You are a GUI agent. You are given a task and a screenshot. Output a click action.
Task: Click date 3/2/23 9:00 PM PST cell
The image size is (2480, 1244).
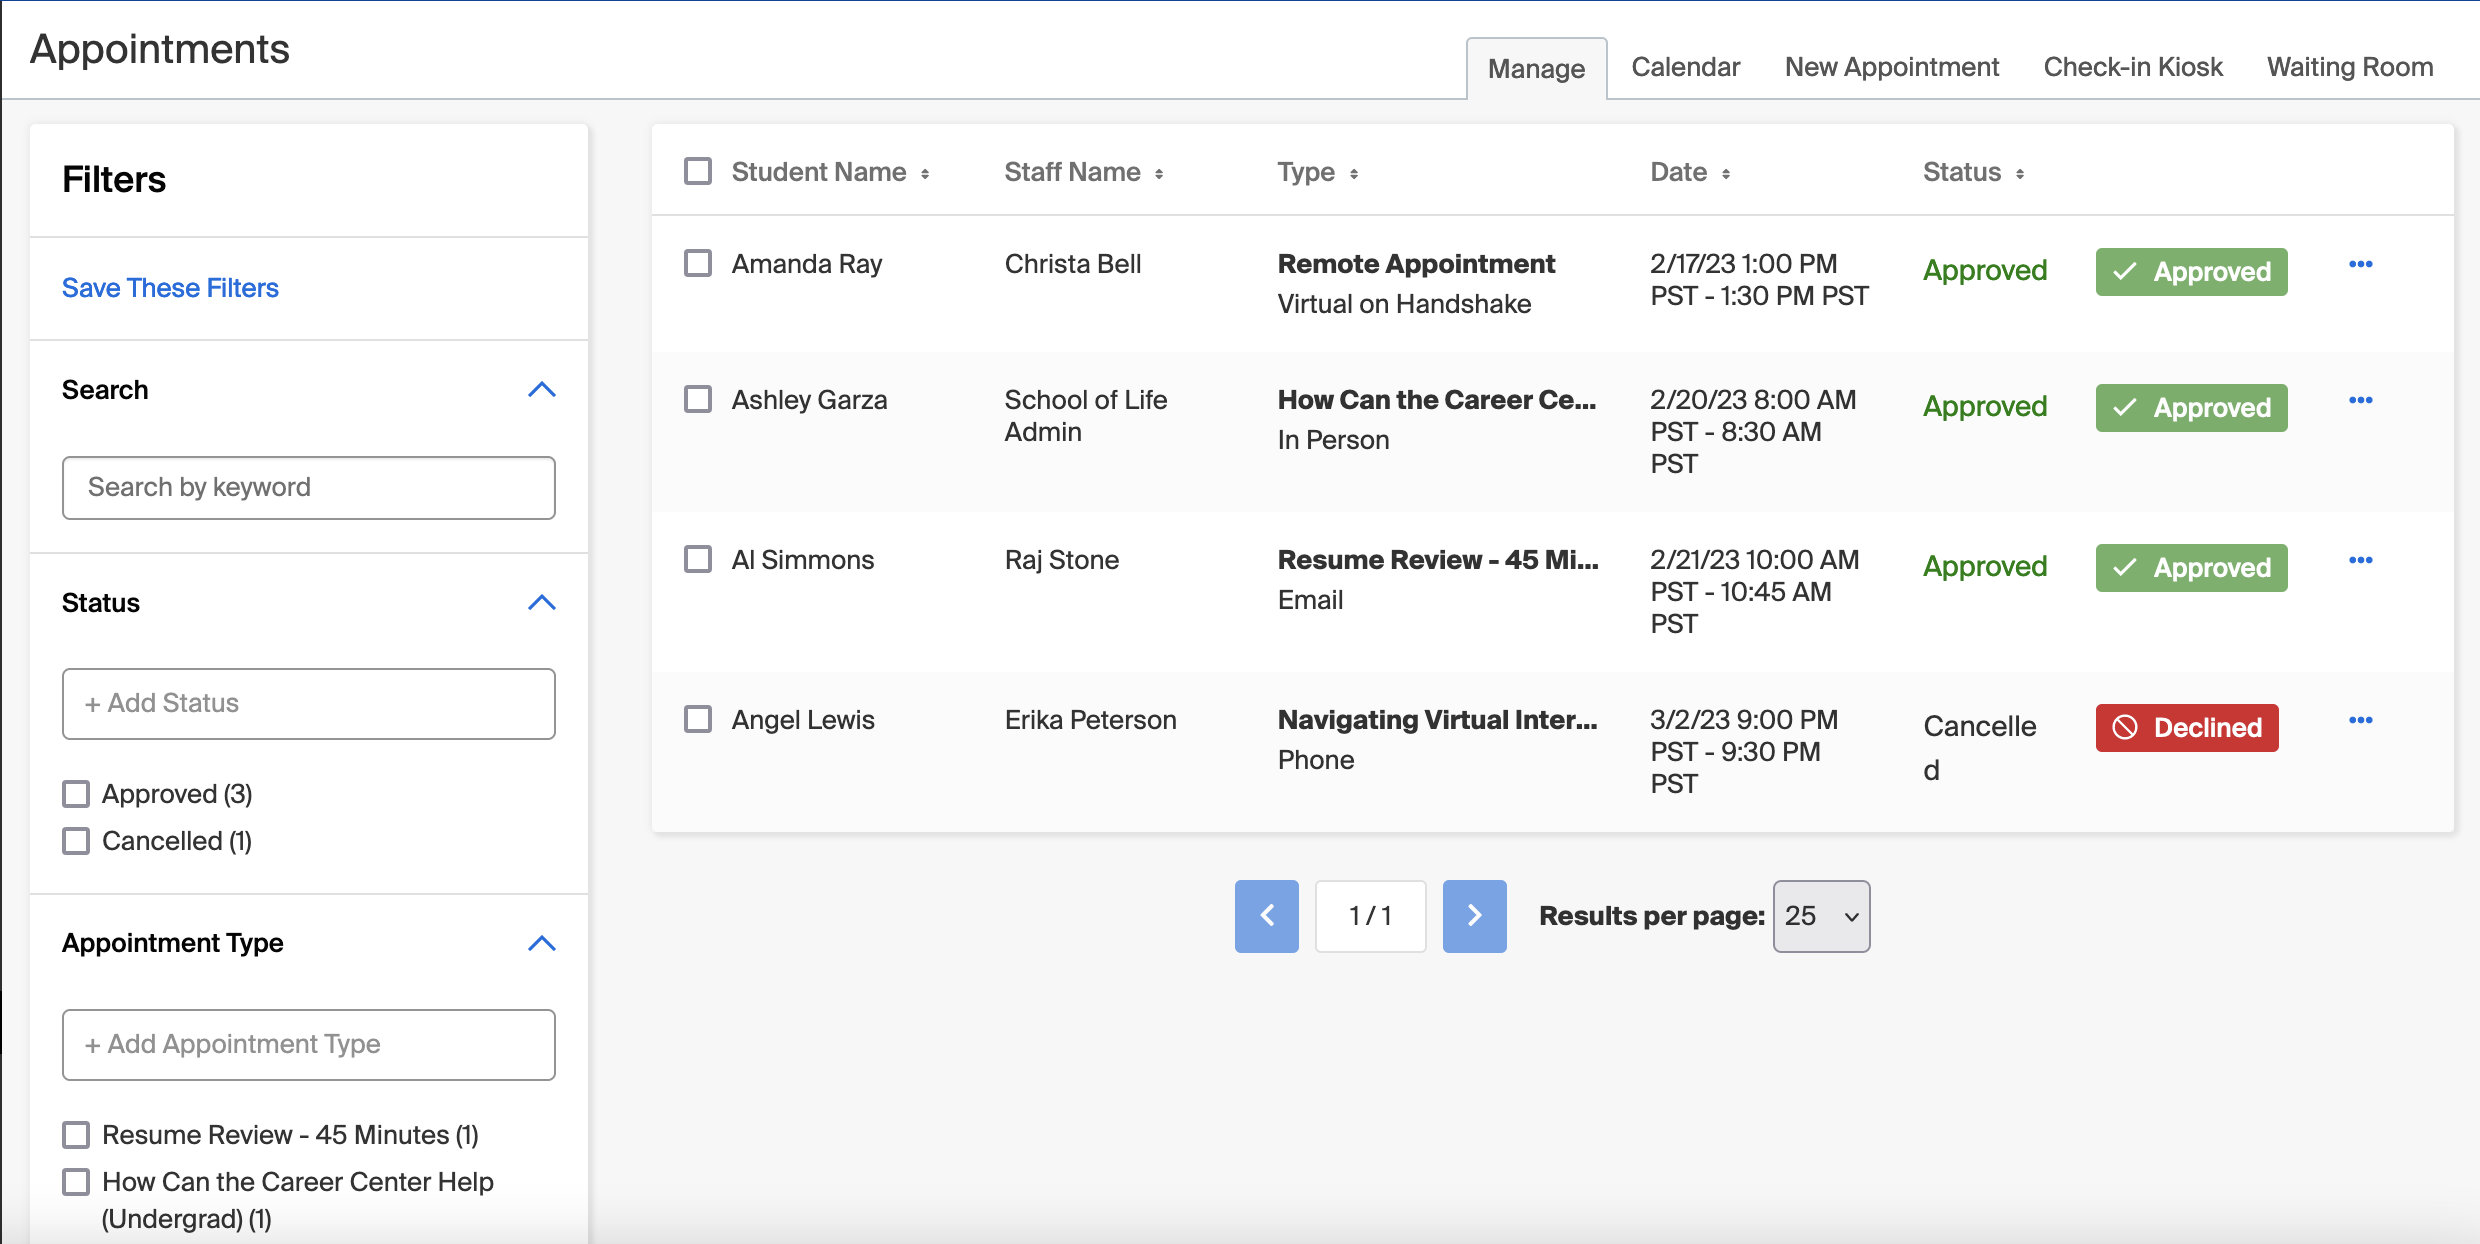[1744, 752]
